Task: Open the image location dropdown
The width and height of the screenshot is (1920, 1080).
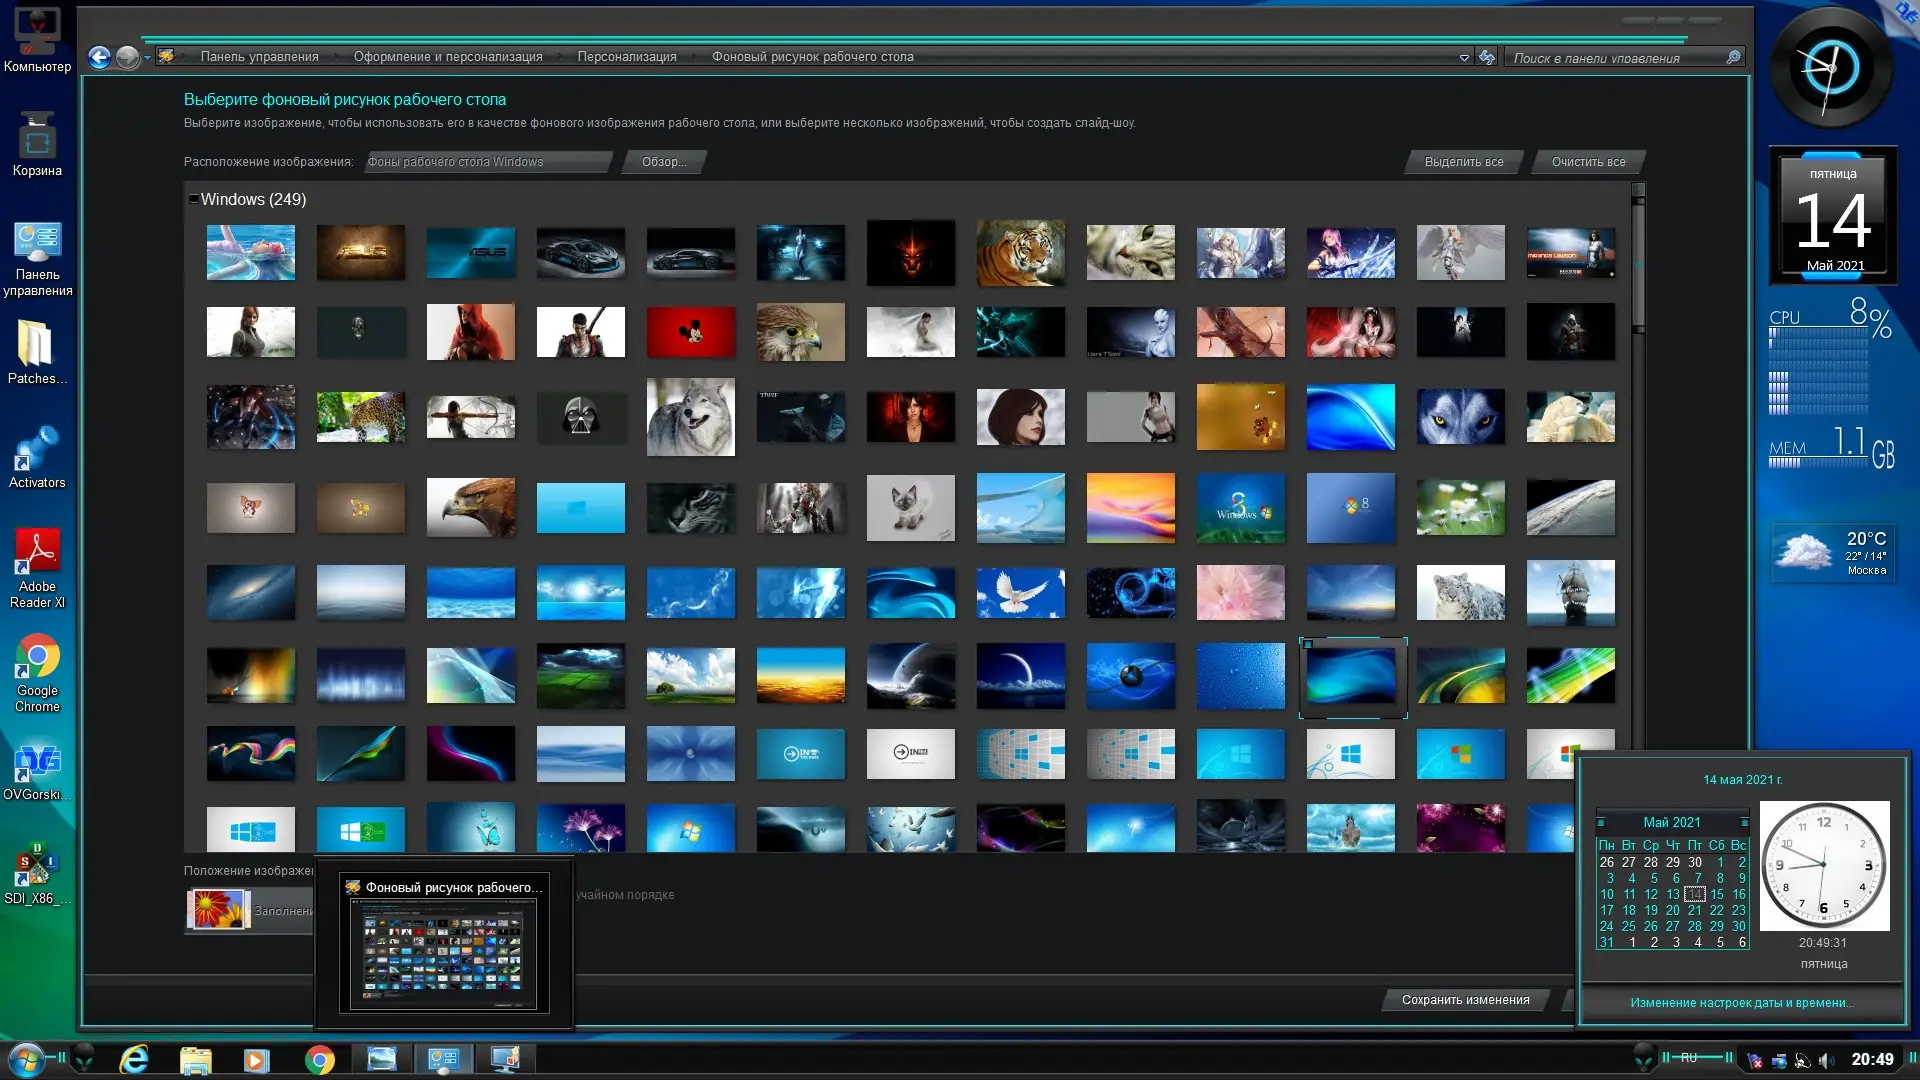Action: (x=488, y=162)
